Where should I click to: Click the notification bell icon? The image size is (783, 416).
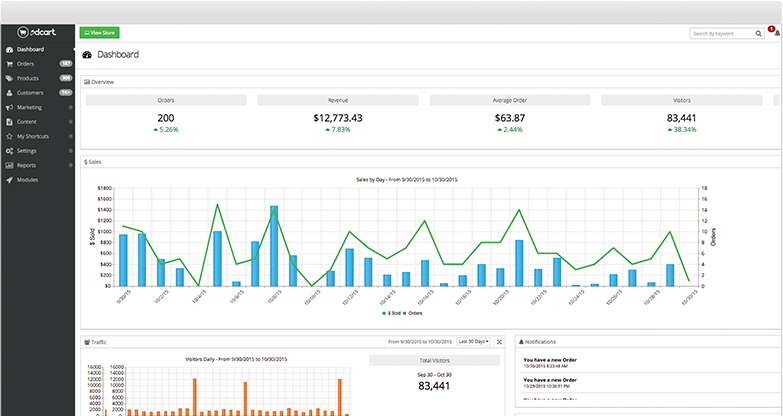point(777,33)
